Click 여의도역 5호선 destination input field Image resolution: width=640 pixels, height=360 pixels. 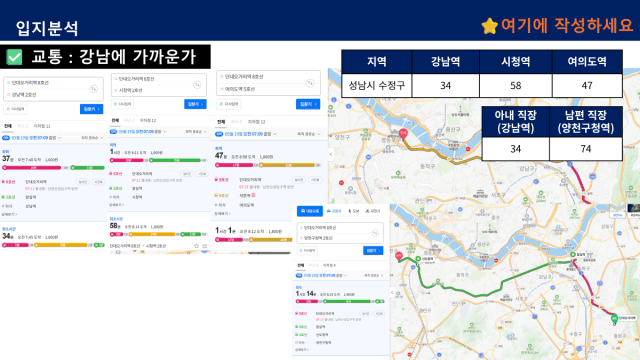(261, 89)
